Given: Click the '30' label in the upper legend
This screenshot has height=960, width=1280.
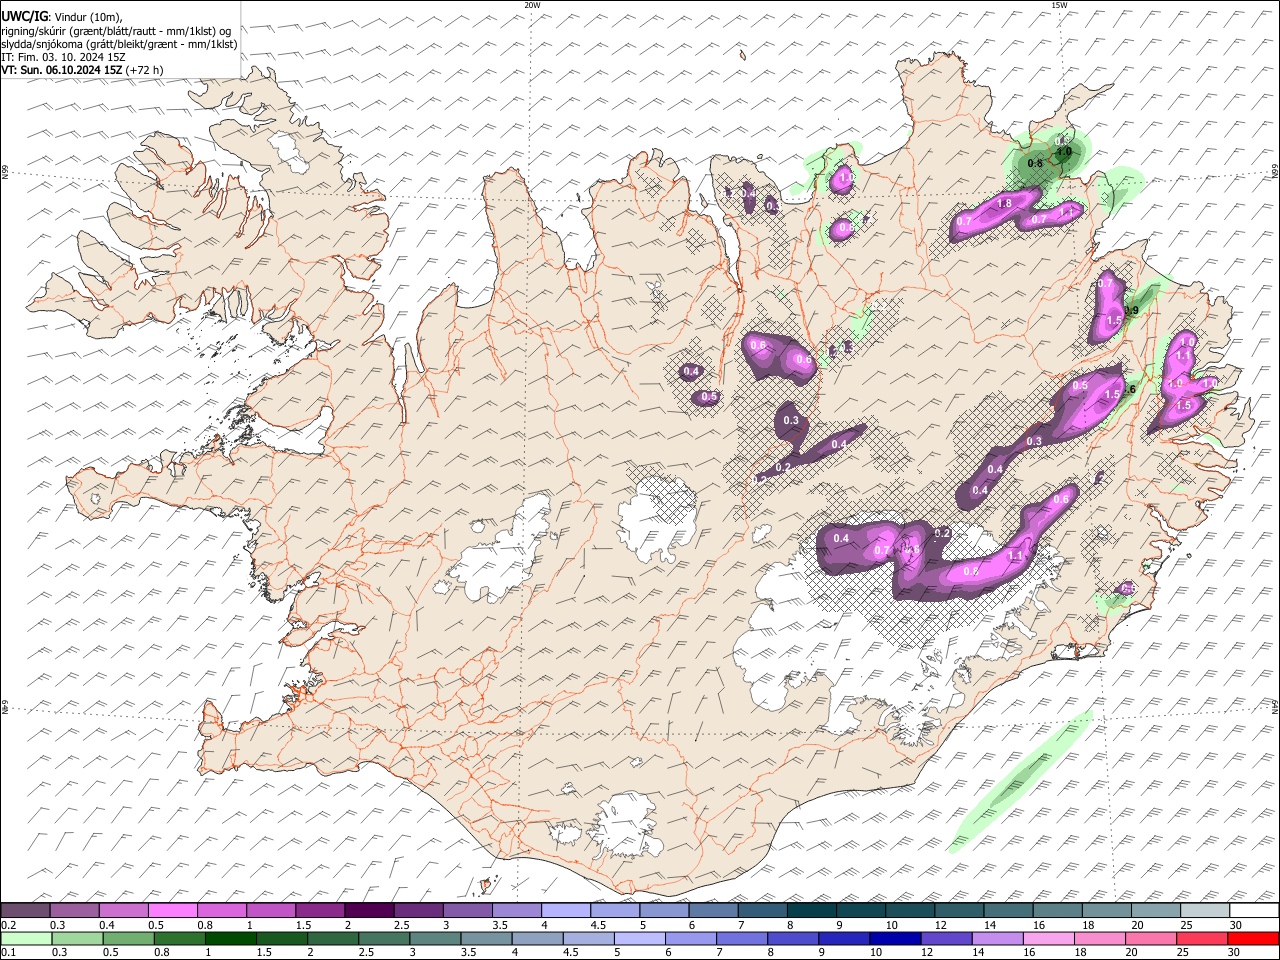Looking at the screenshot, I should click(1235, 925).
